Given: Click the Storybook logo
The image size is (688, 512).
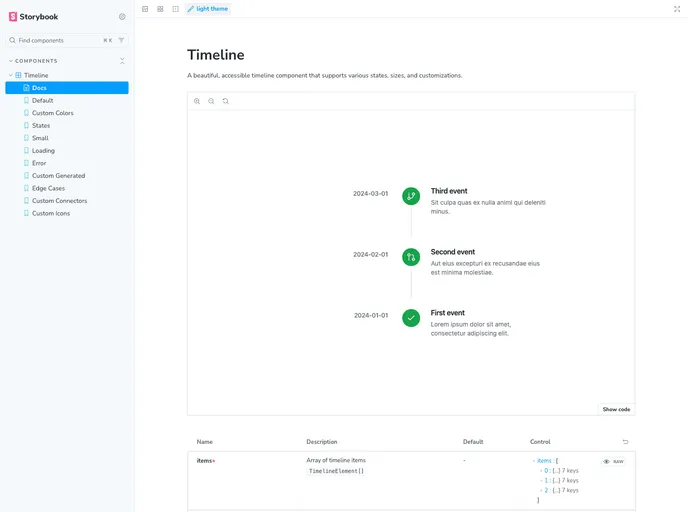Looking at the screenshot, I should [34, 17].
